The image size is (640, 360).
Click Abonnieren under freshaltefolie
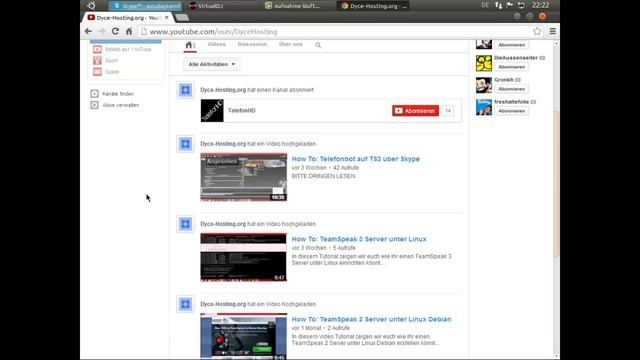click(x=511, y=111)
